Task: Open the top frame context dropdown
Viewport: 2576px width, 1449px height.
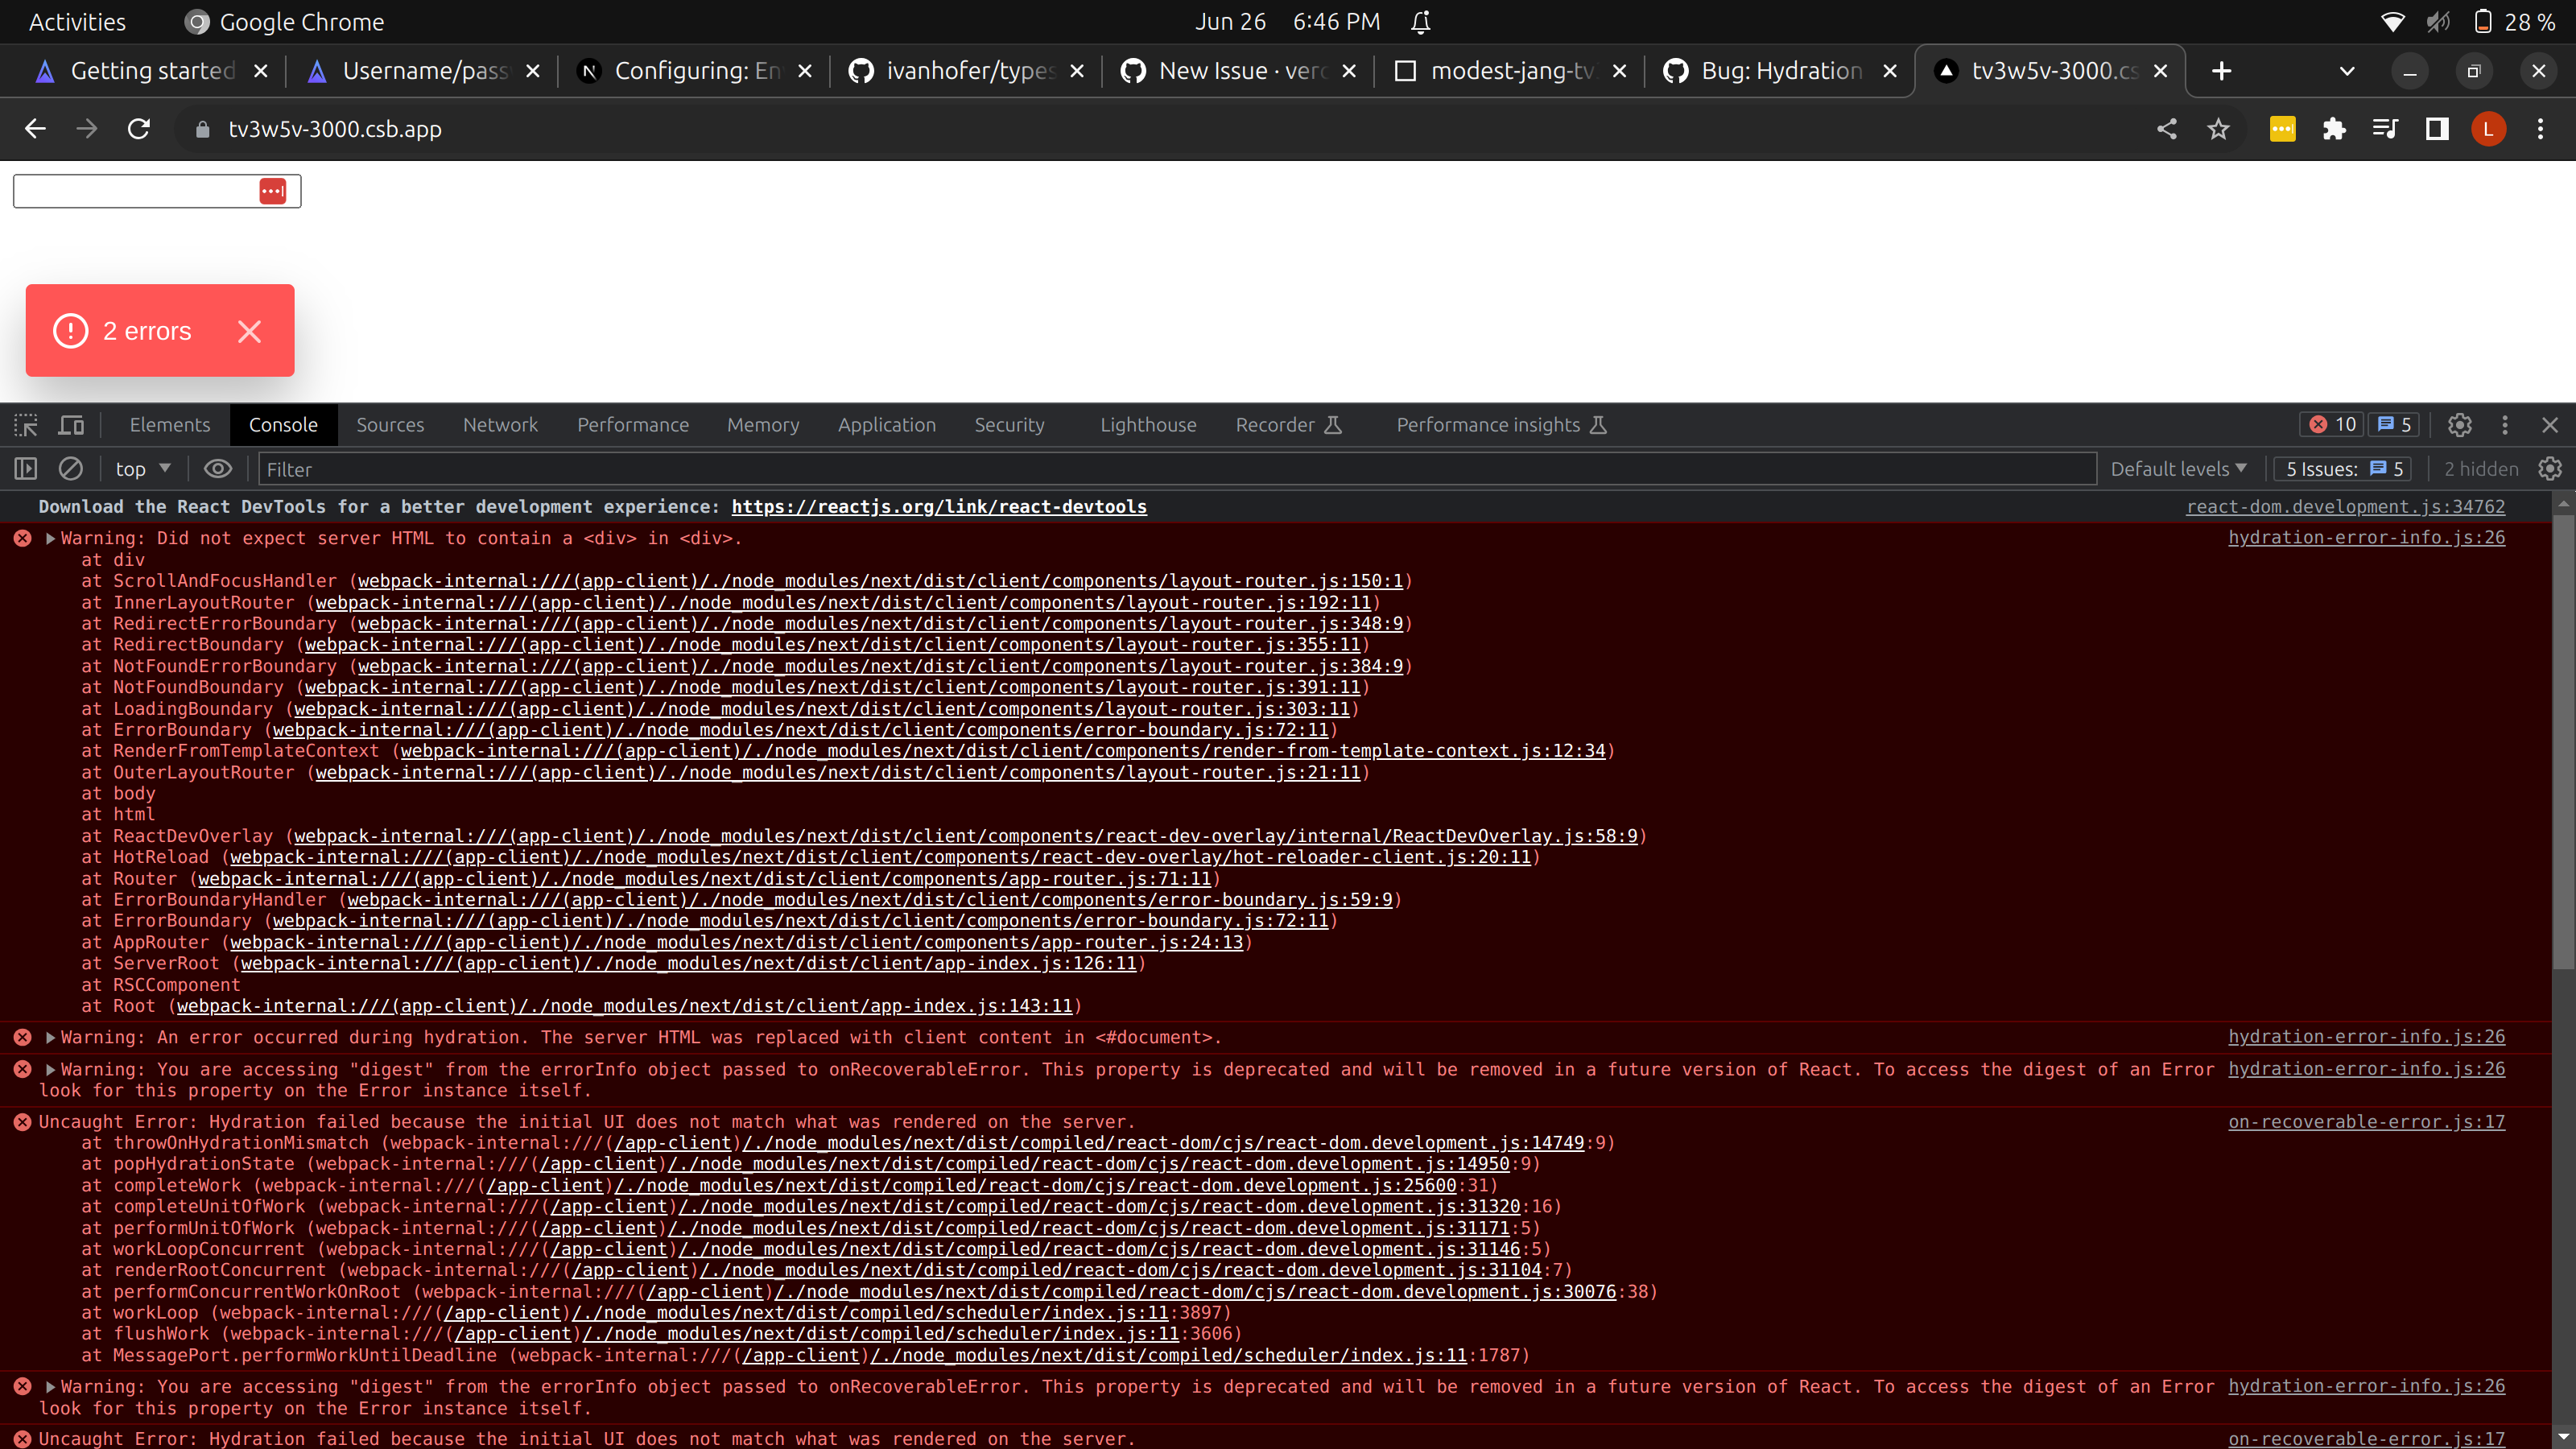Action: click(x=140, y=468)
